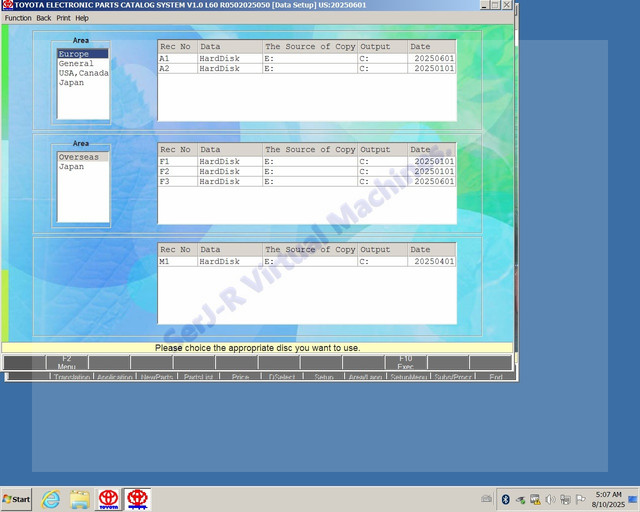Select USA,Canada in the top Area list
Viewport: 640px width, 512px height.
pos(83,73)
